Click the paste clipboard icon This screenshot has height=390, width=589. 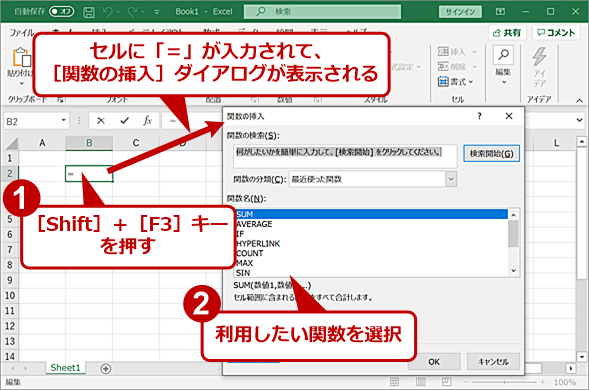tap(21, 57)
